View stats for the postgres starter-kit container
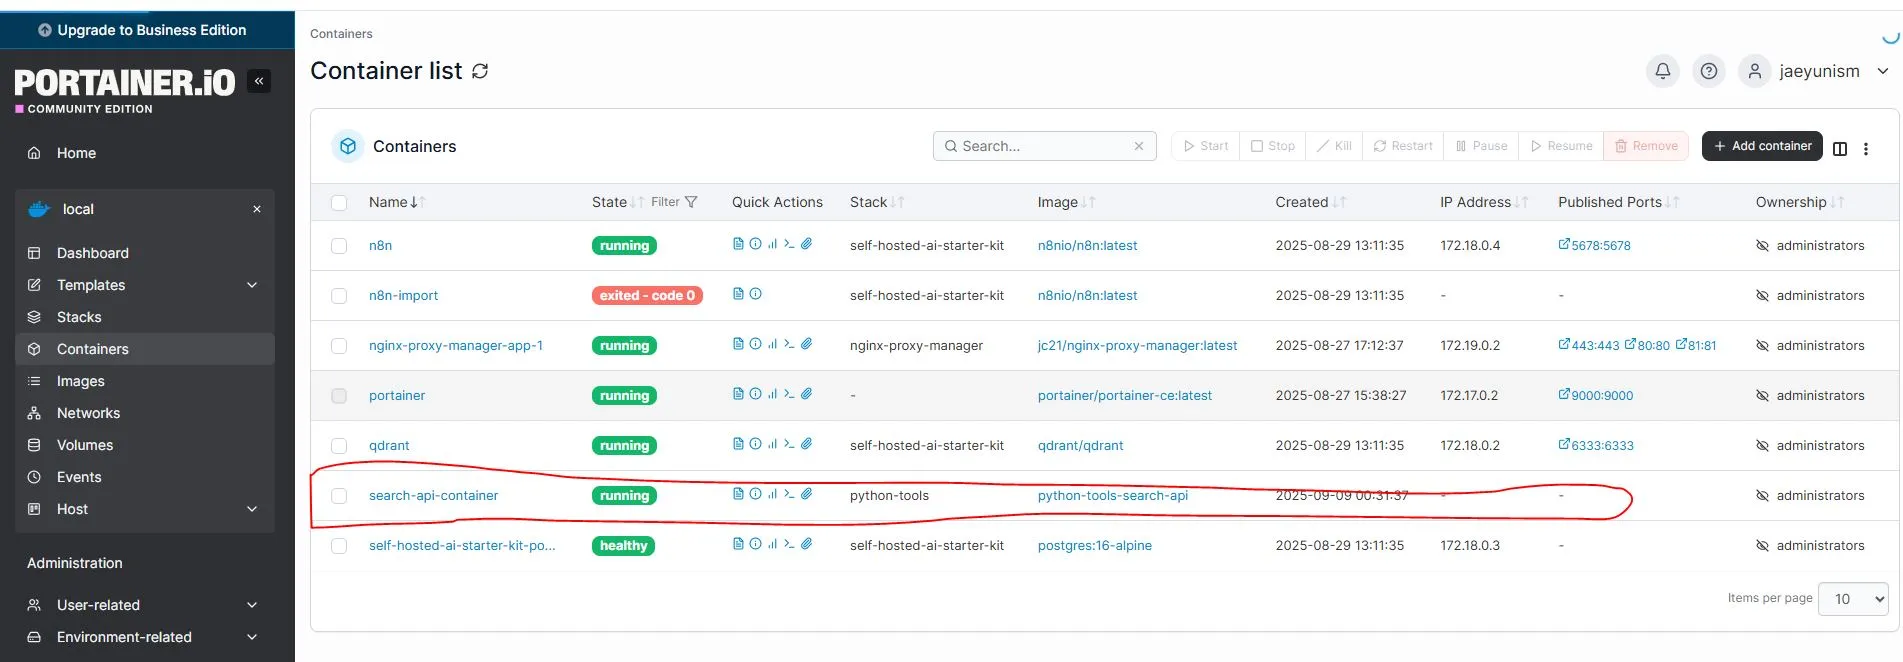Viewport: 1903px width, 662px height. [772, 544]
